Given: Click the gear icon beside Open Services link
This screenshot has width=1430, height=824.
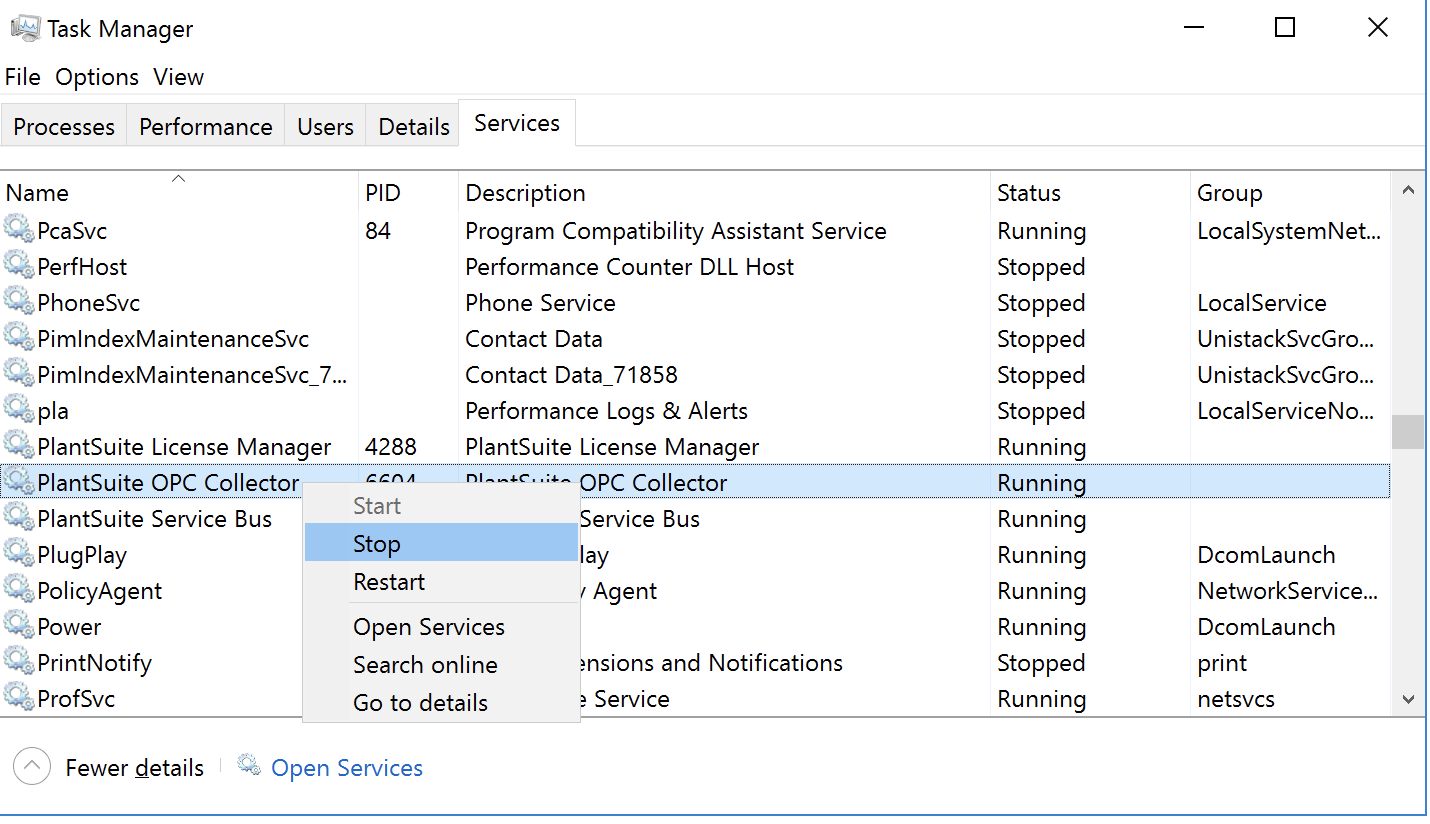Looking at the screenshot, I should point(249,767).
